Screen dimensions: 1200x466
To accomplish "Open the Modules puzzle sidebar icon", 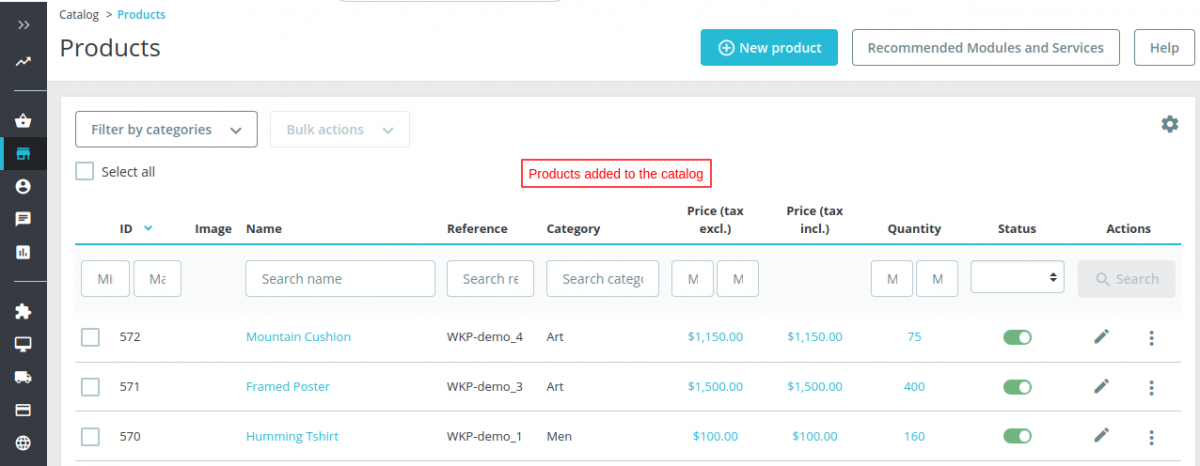I will click(23, 311).
